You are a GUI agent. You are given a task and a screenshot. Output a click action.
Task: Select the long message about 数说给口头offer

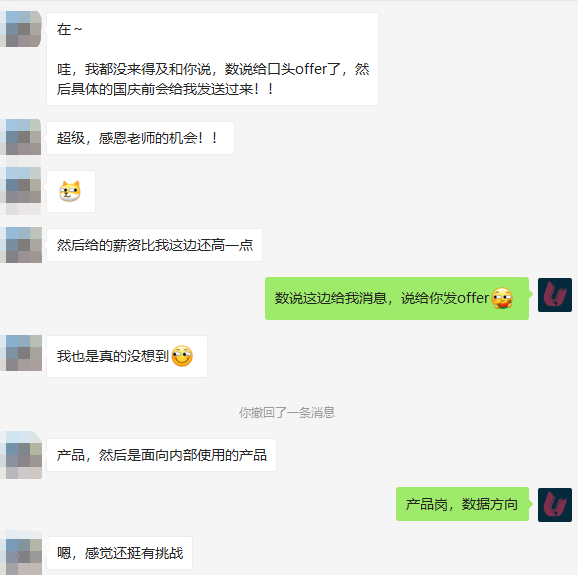[212, 59]
